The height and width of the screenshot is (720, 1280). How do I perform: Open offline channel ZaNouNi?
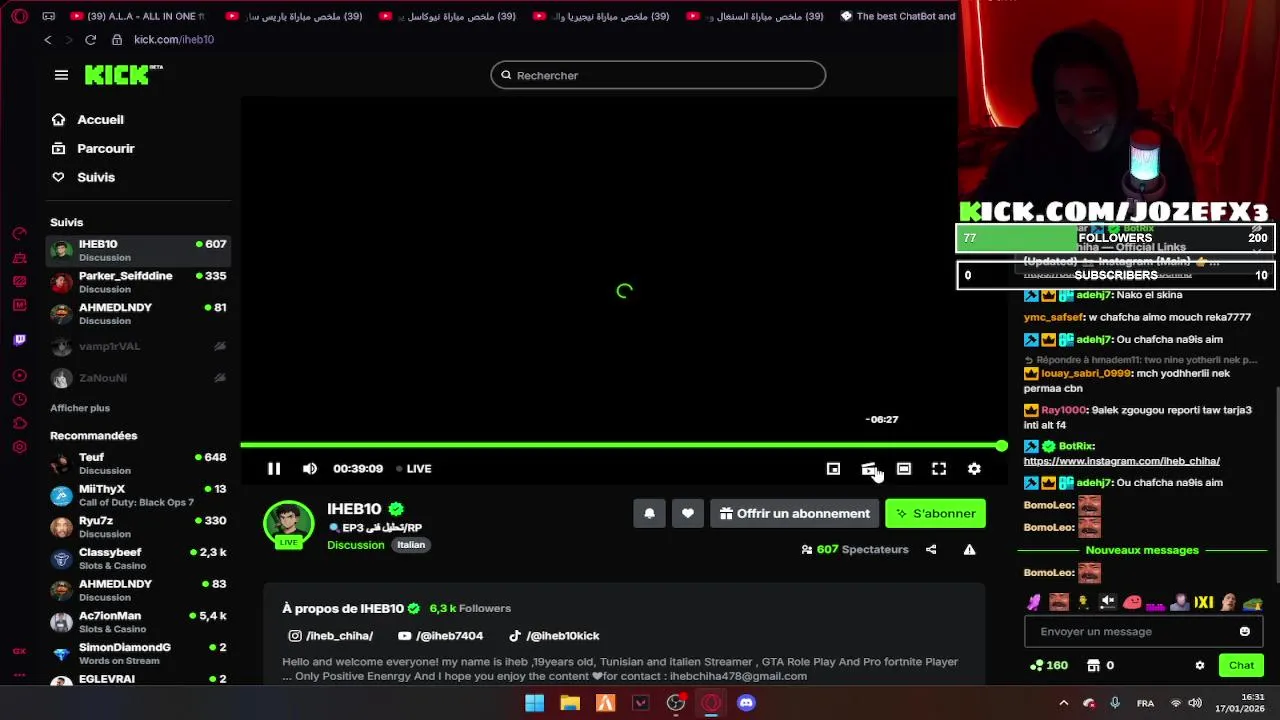(139, 378)
